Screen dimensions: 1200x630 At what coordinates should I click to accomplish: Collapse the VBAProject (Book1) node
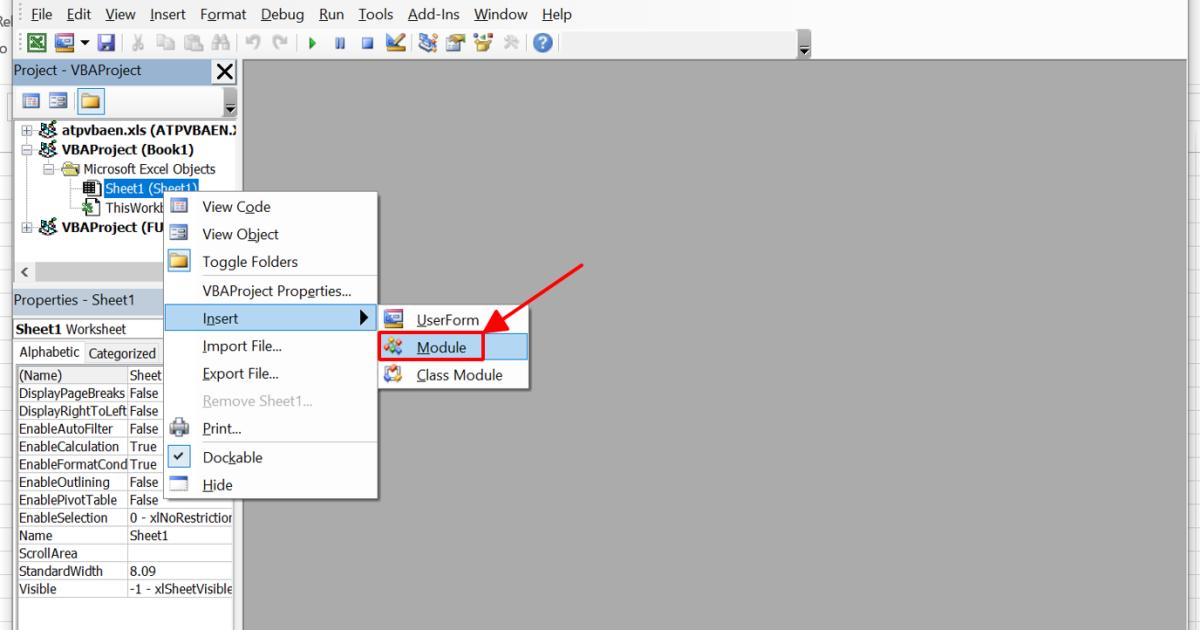pyautogui.click(x=25, y=150)
